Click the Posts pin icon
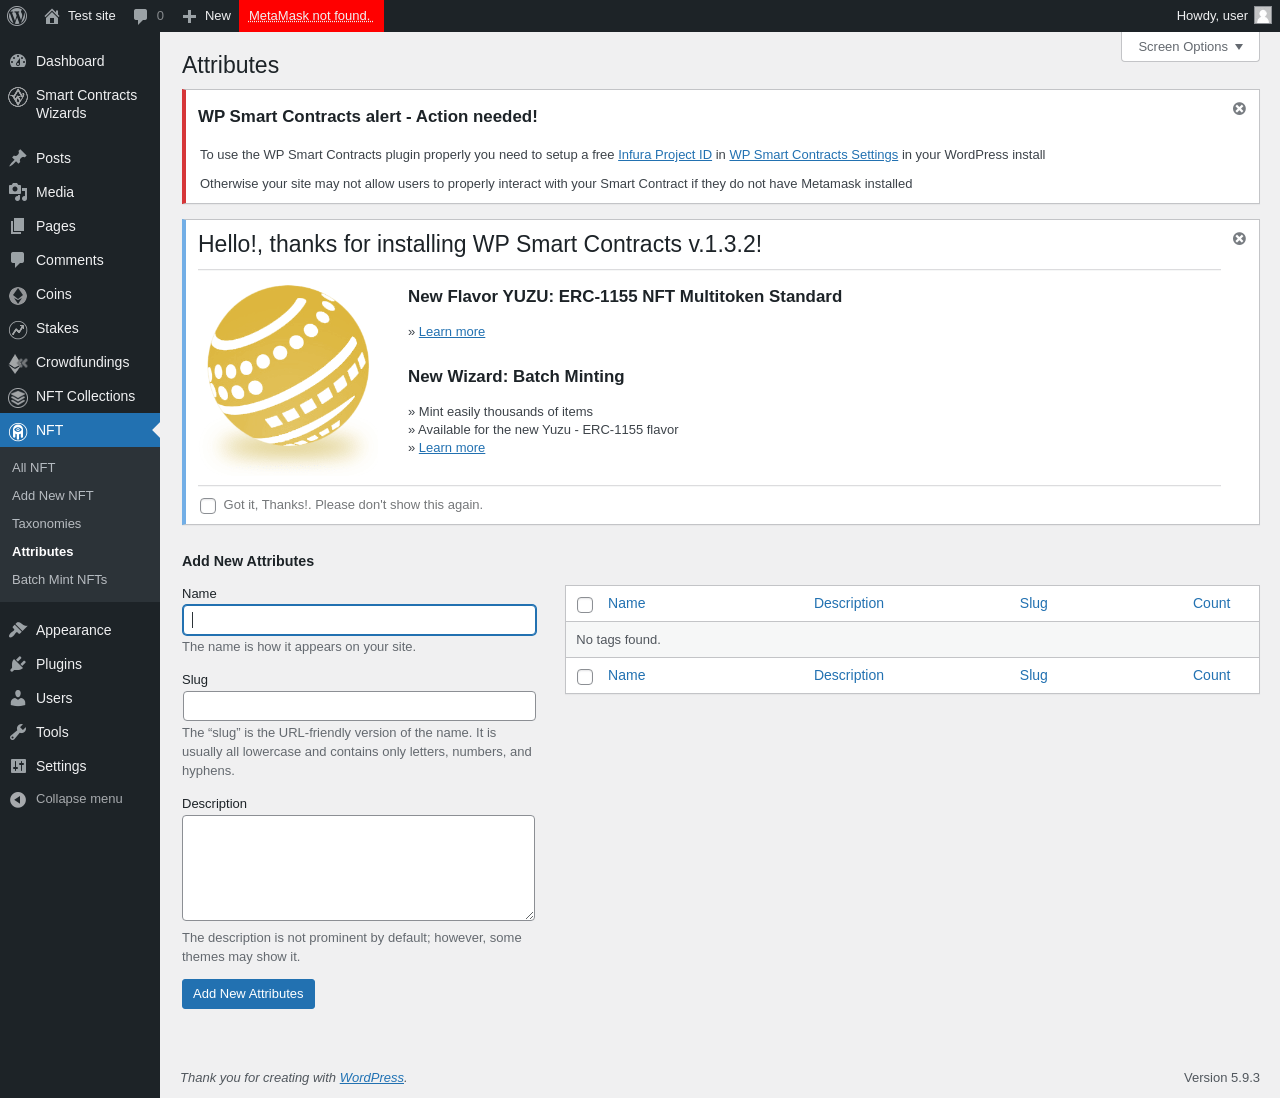1280x1098 pixels. [18, 158]
